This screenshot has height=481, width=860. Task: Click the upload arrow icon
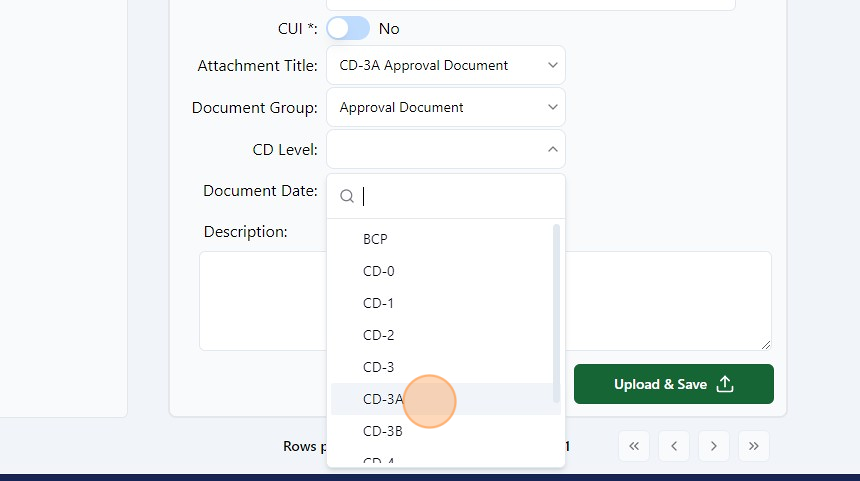point(726,384)
